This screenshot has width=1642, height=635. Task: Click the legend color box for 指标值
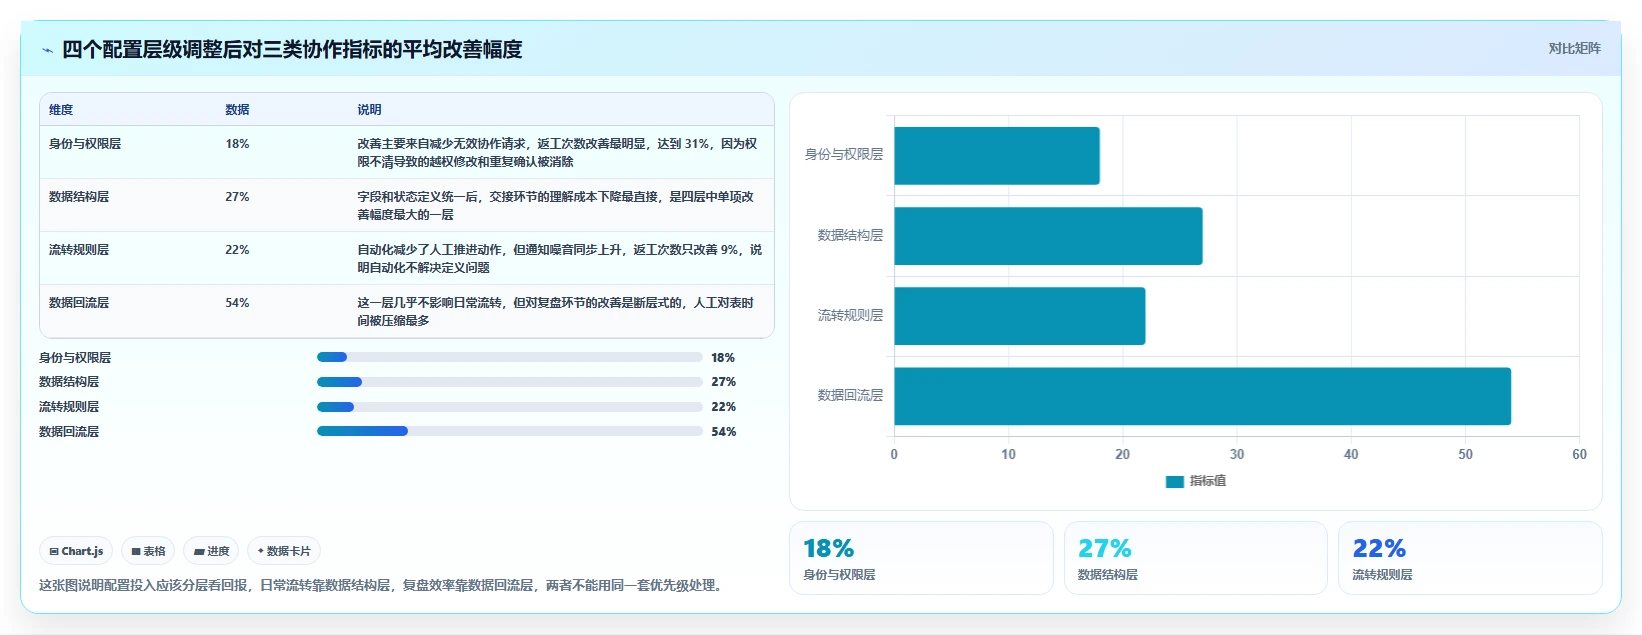pyautogui.click(x=1175, y=482)
